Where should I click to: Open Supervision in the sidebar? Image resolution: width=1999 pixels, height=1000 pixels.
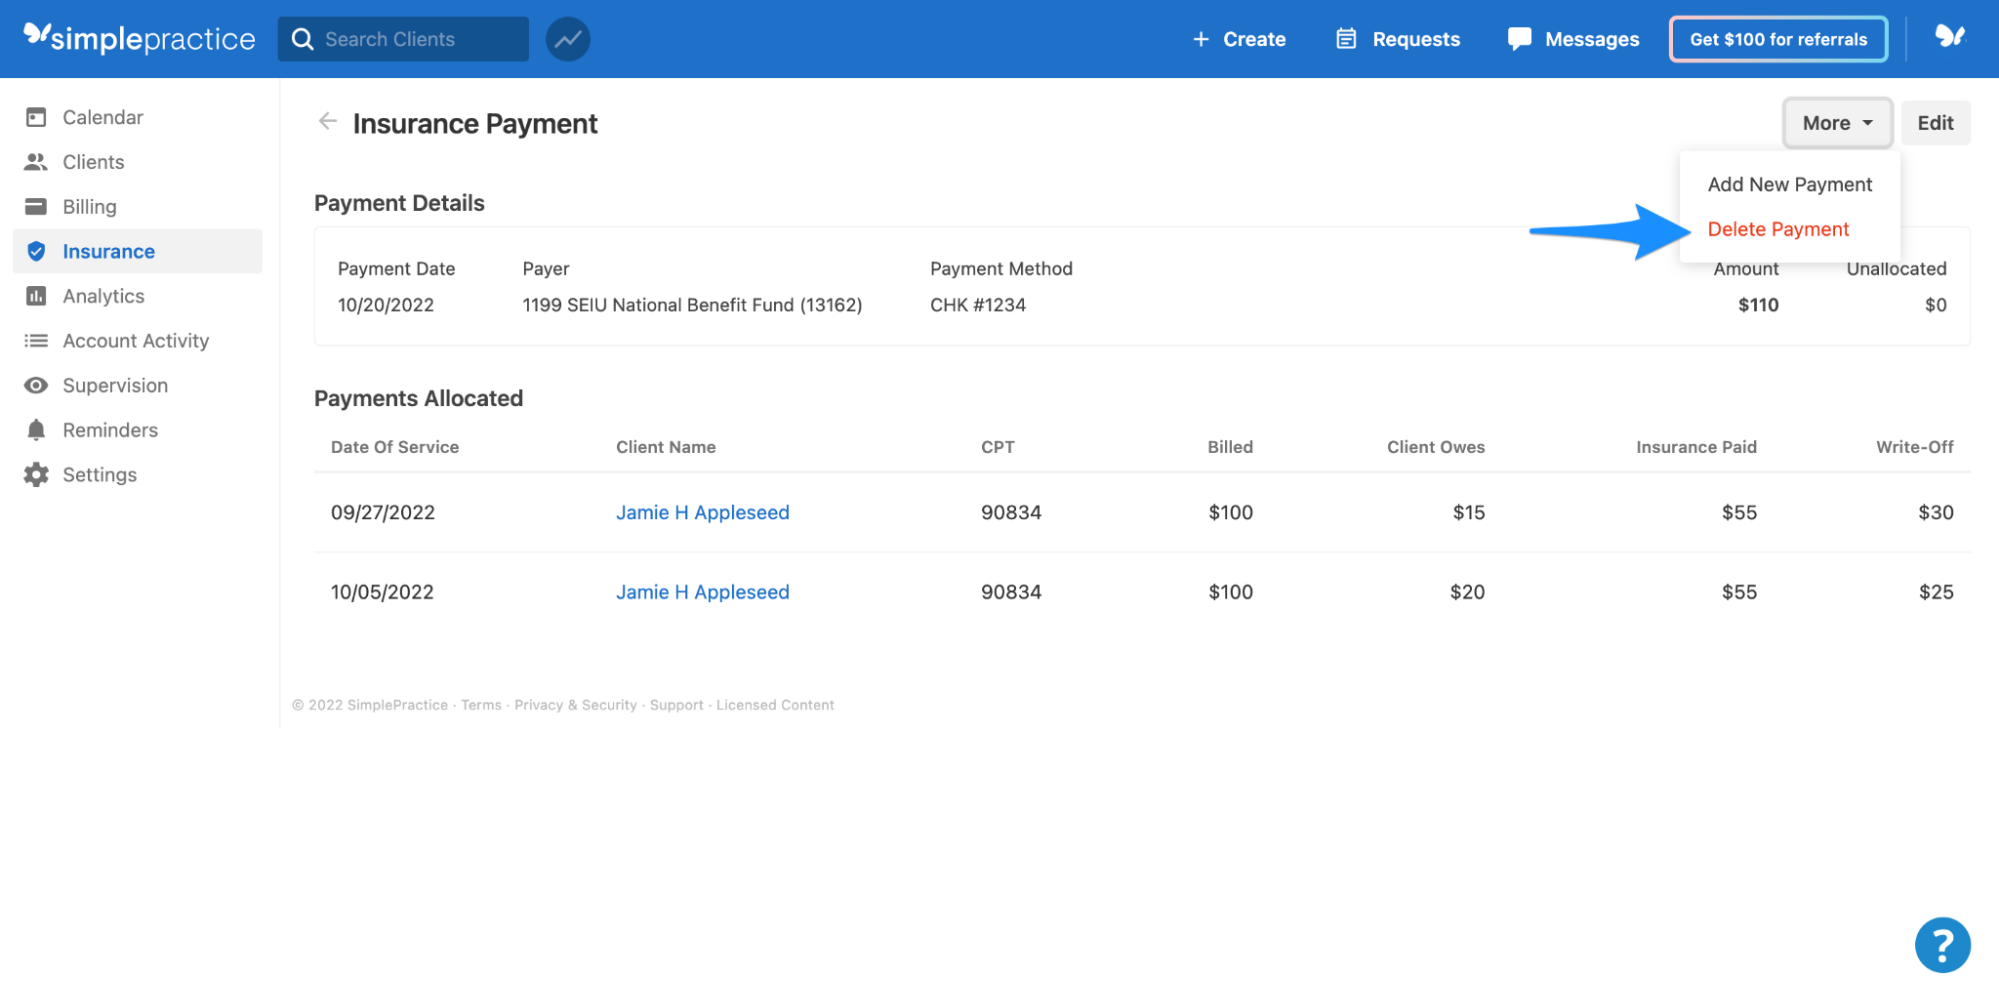pos(115,385)
